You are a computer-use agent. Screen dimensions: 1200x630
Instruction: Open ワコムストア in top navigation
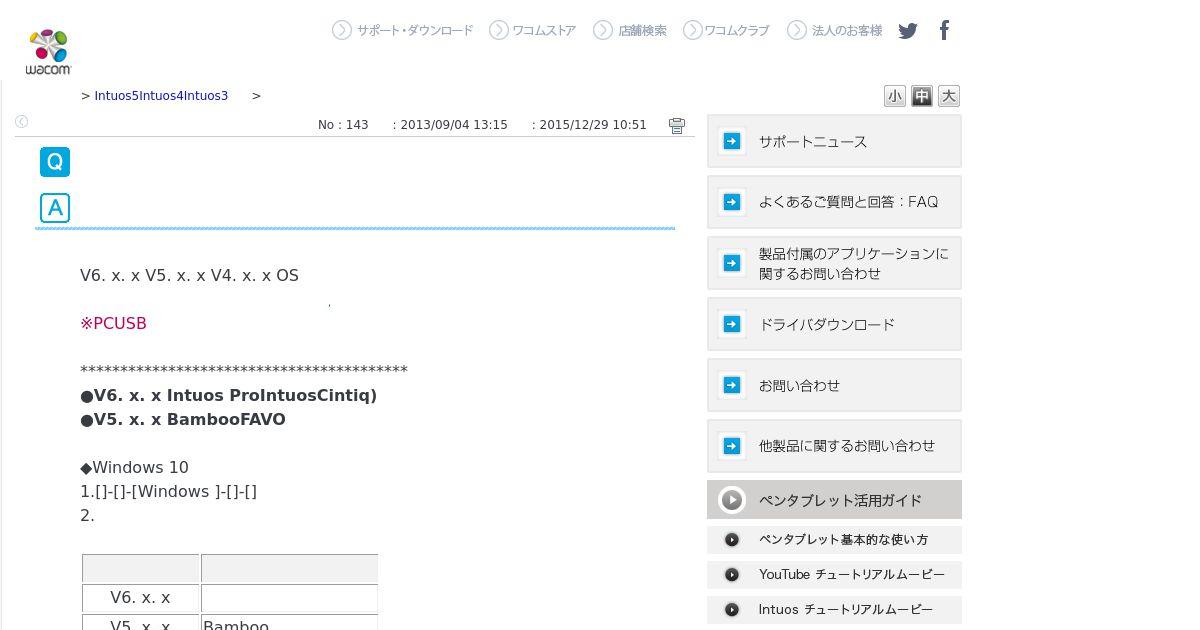pyautogui.click(x=544, y=31)
